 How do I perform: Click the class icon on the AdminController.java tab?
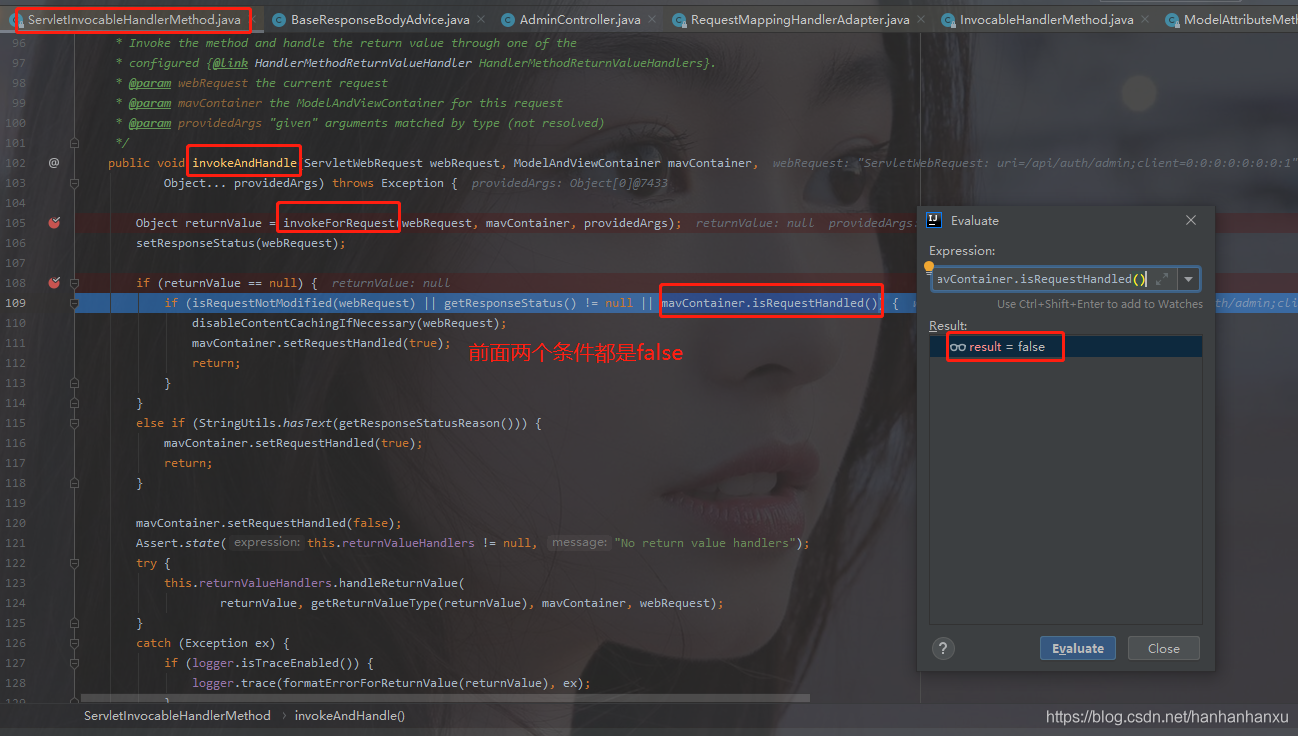click(509, 20)
